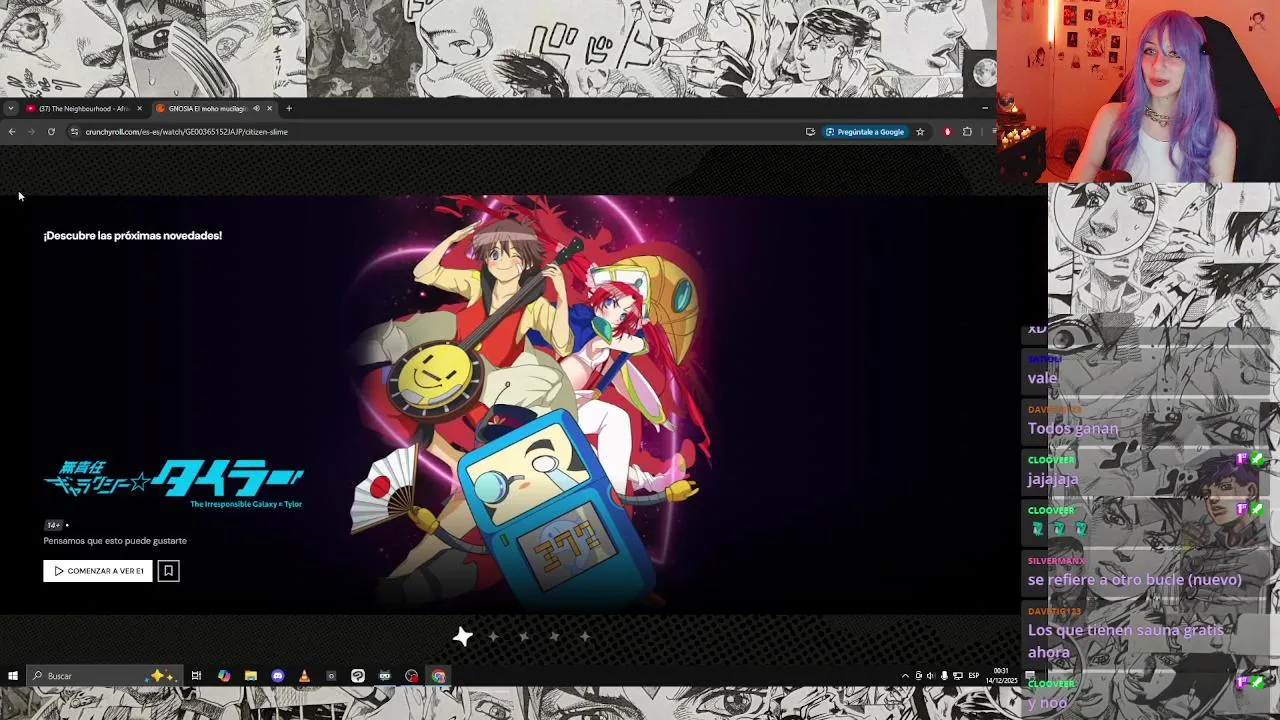1280x720 pixels.
Task: Jump to the fifth carousel slide
Action: click(x=585, y=636)
